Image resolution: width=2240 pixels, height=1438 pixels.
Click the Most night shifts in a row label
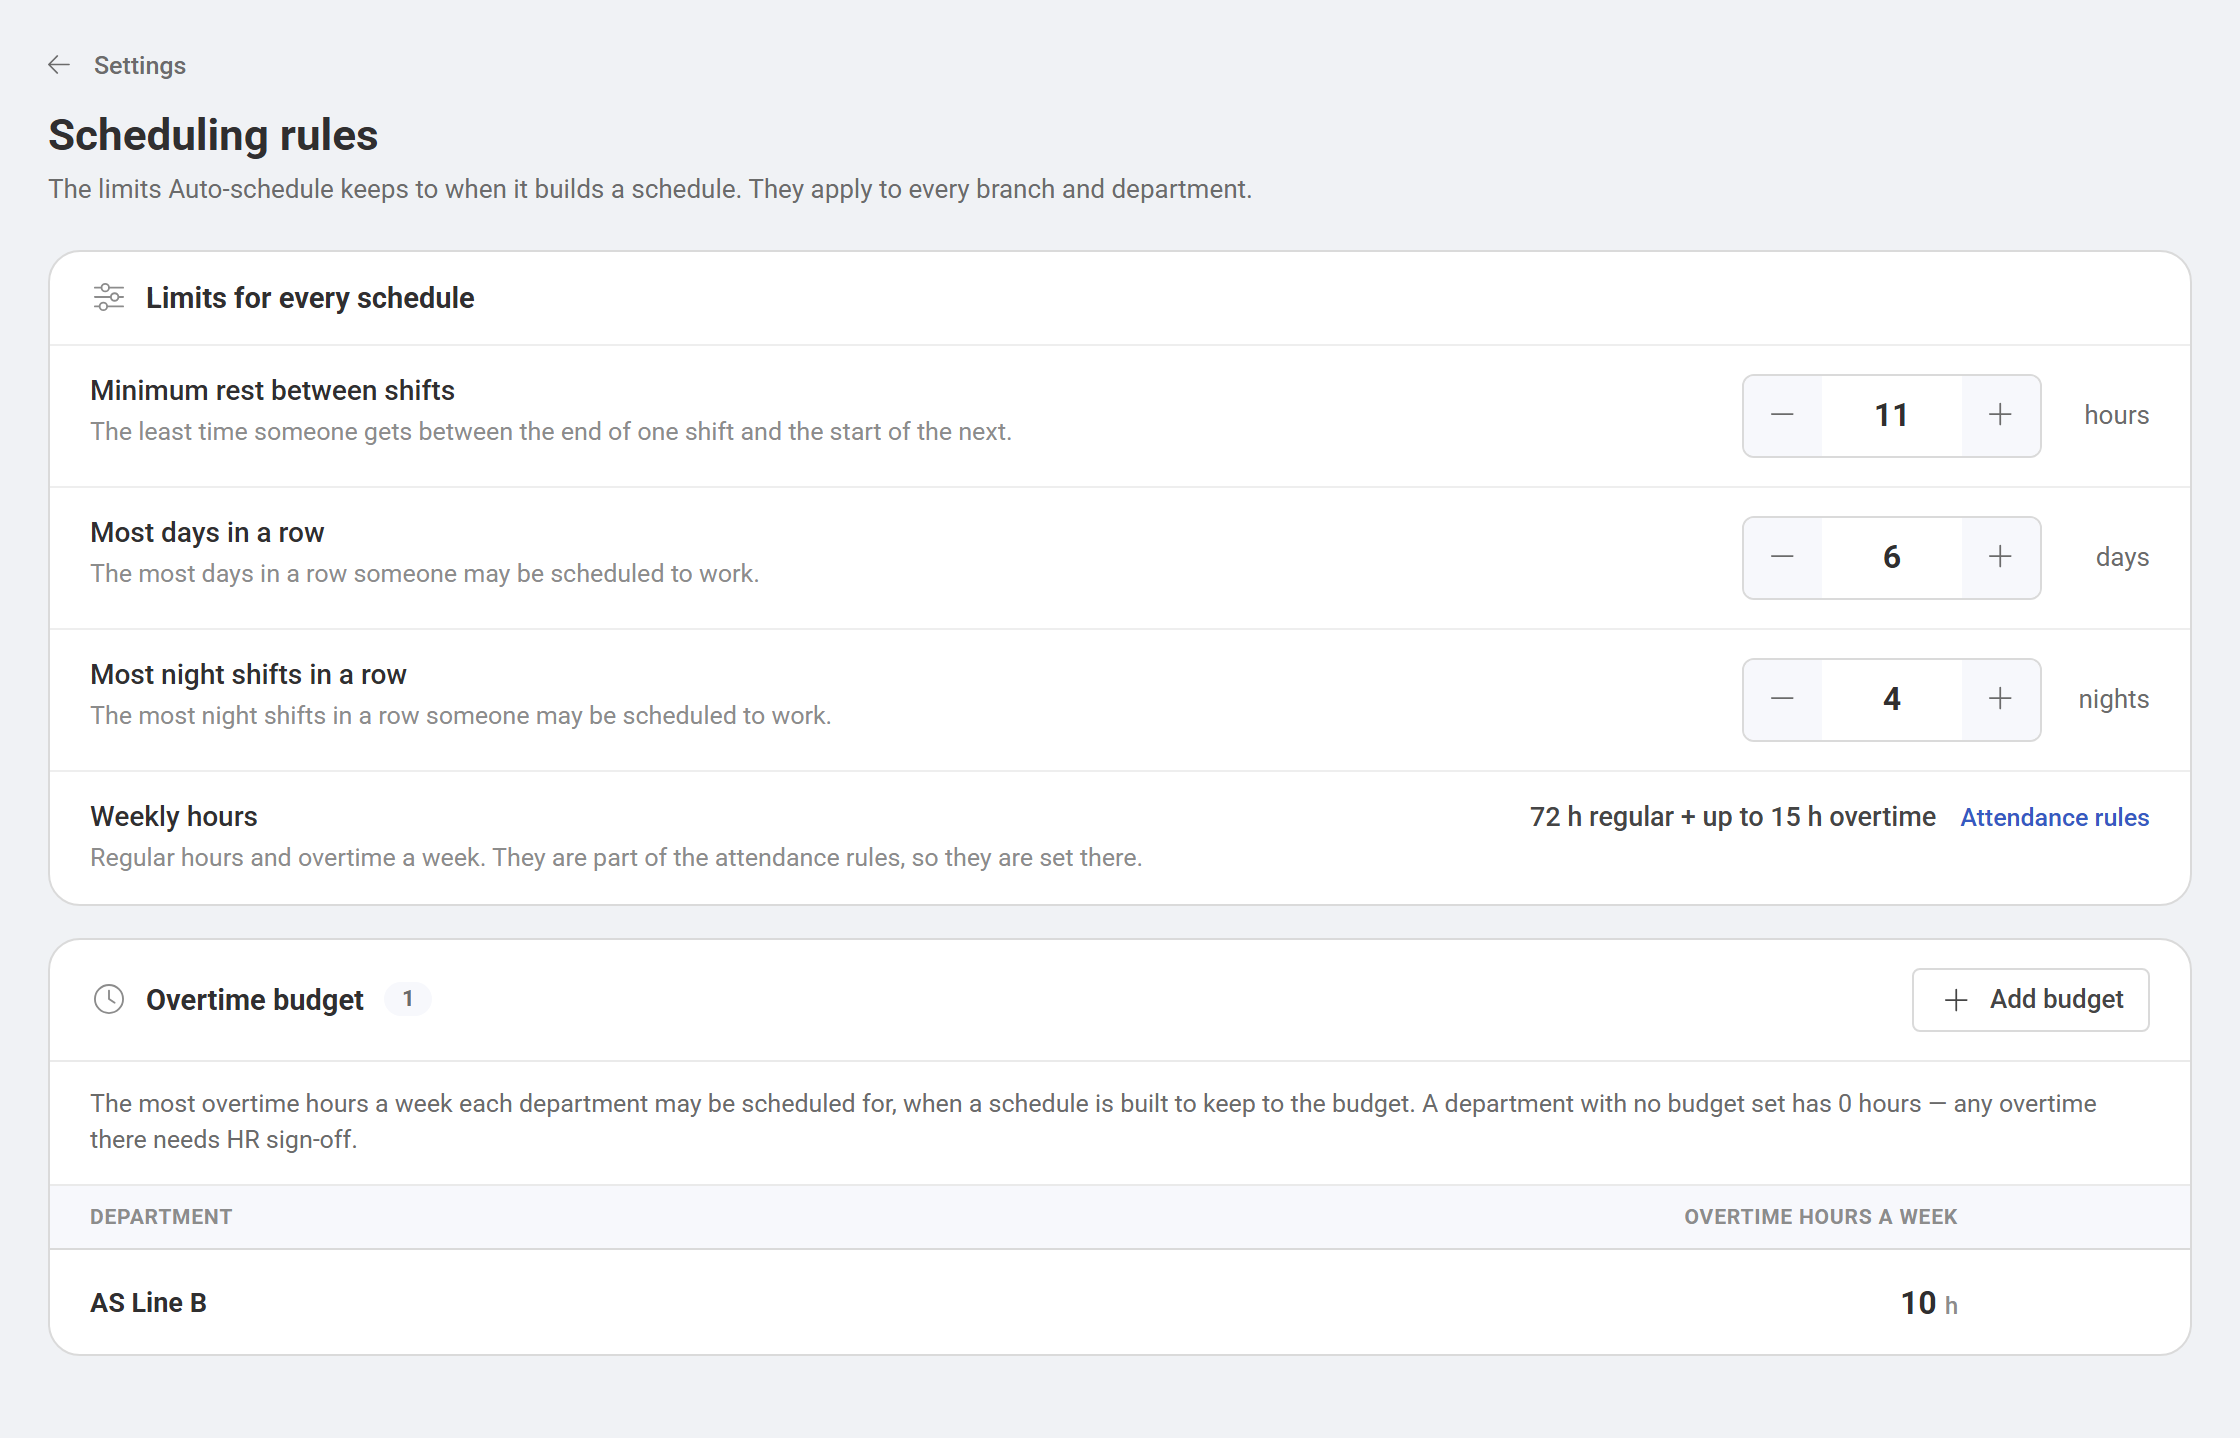pos(248,674)
